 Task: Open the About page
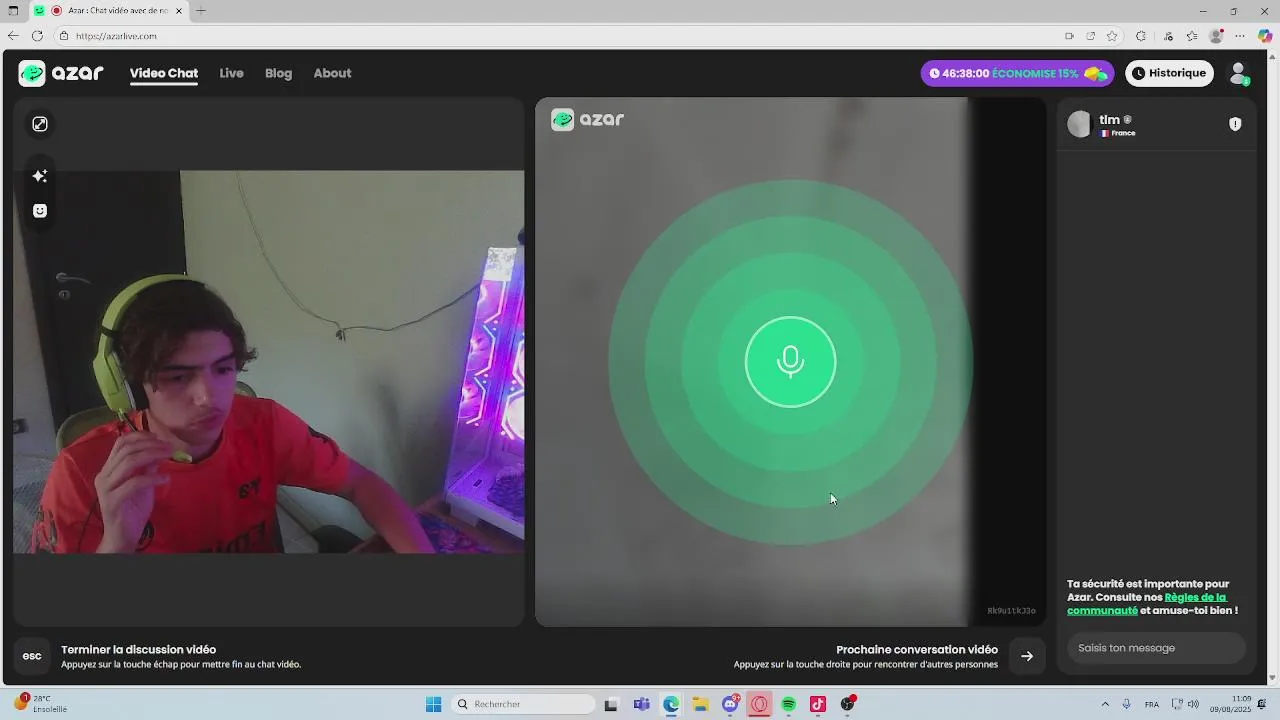[x=332, y=73]
